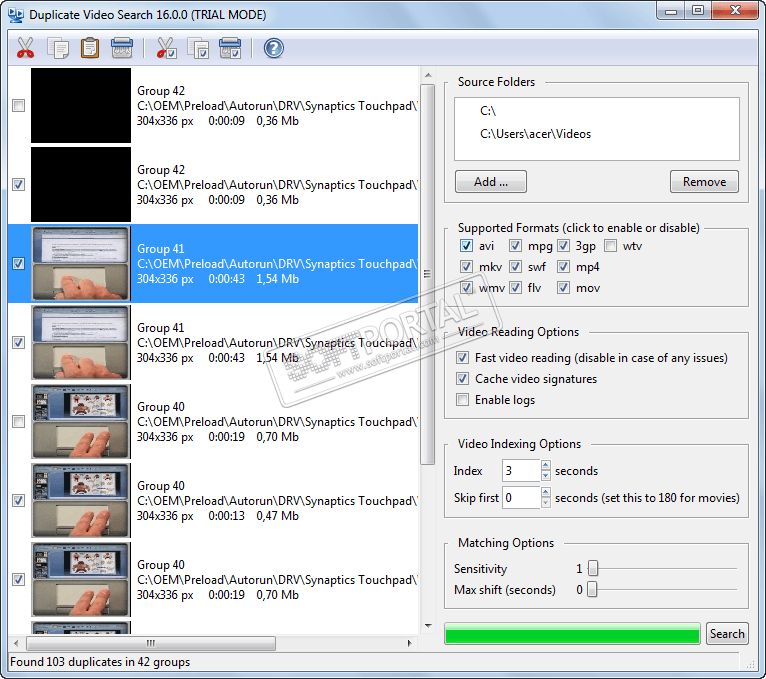The image size is (766, 679).
Task: Click the green search progress bar
Action: point(572,634)
